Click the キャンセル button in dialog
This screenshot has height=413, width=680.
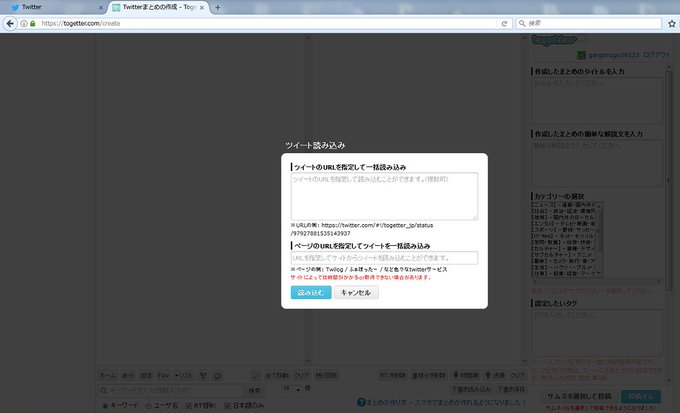[356, 292]
